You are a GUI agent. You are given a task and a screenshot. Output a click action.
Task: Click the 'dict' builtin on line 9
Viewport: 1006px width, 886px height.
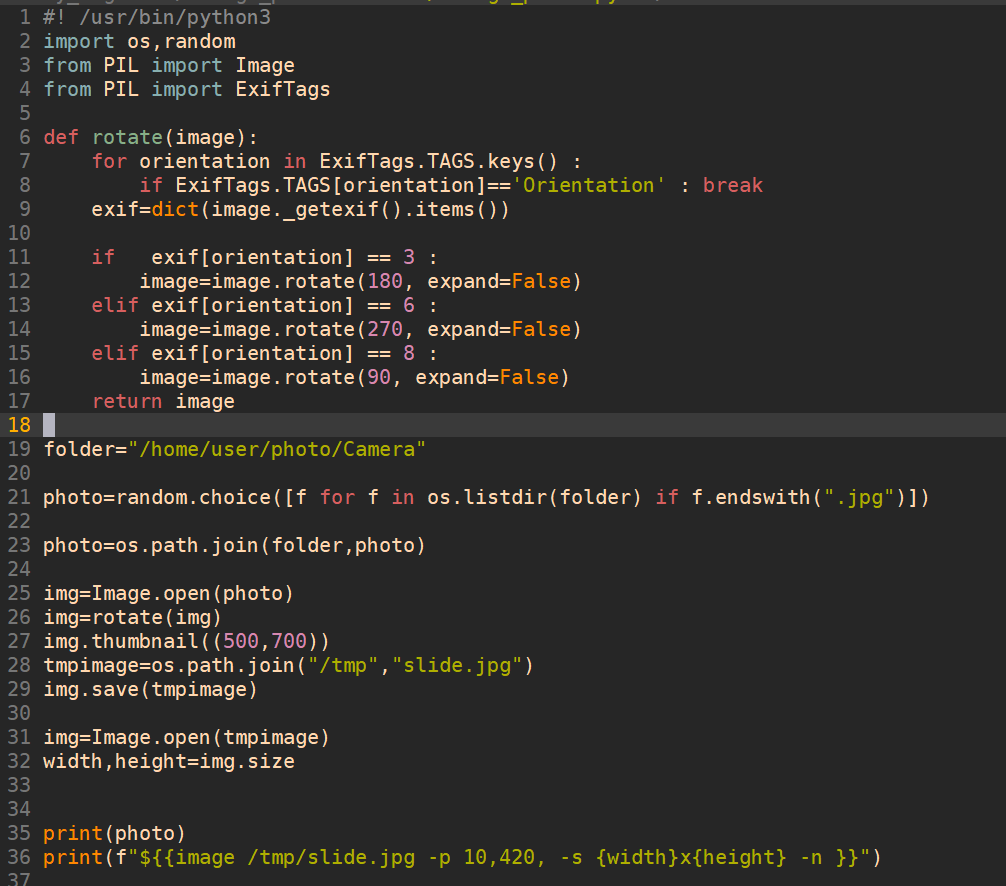tap(175, 209)
